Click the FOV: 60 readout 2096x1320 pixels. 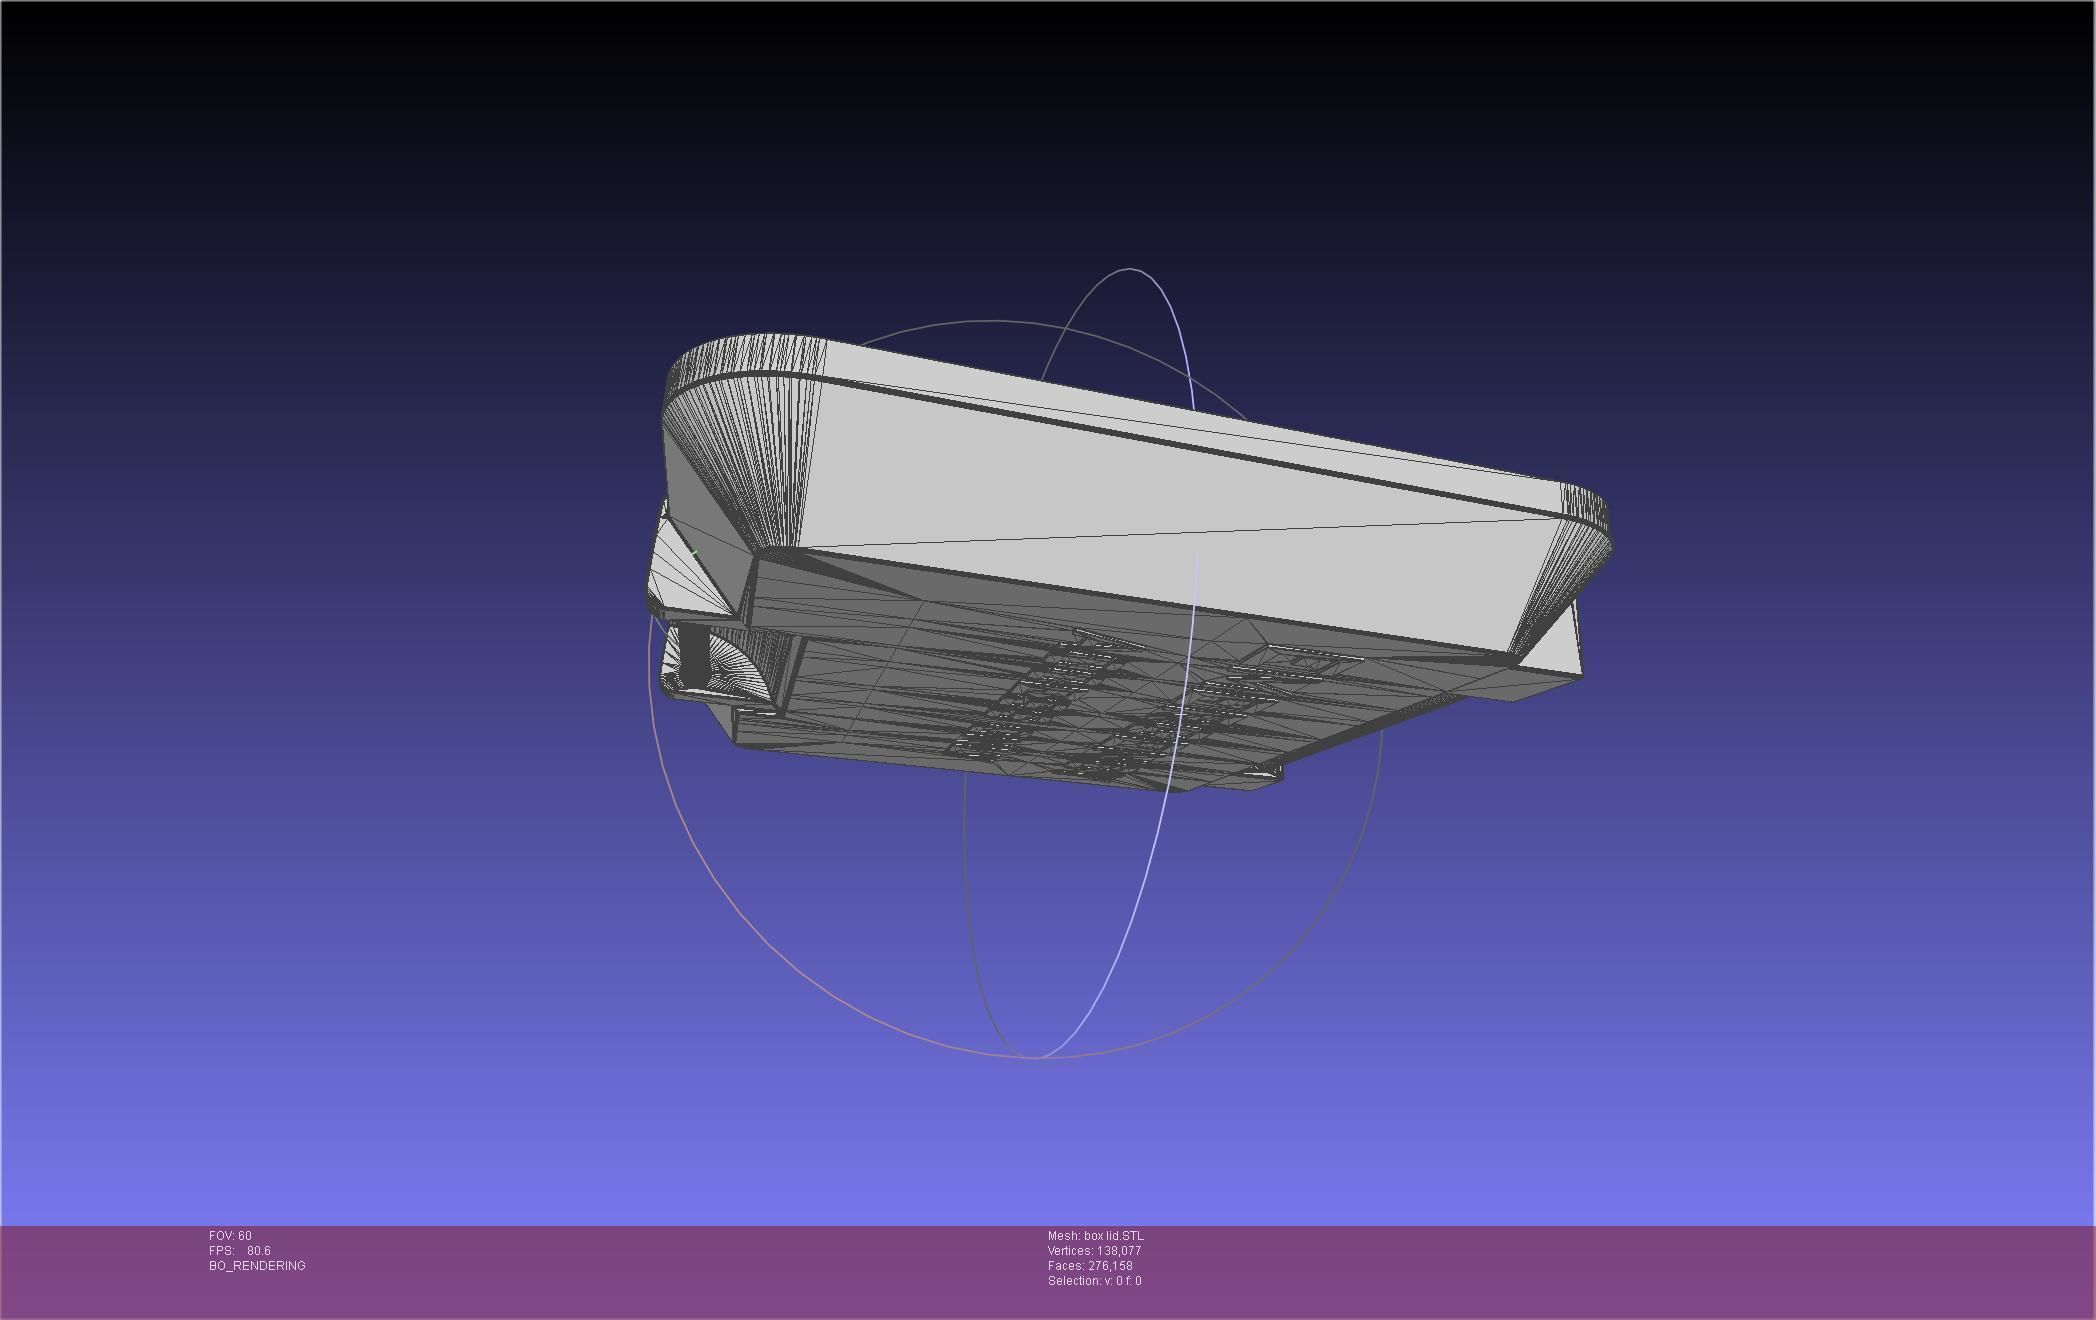coord(230,1236)
